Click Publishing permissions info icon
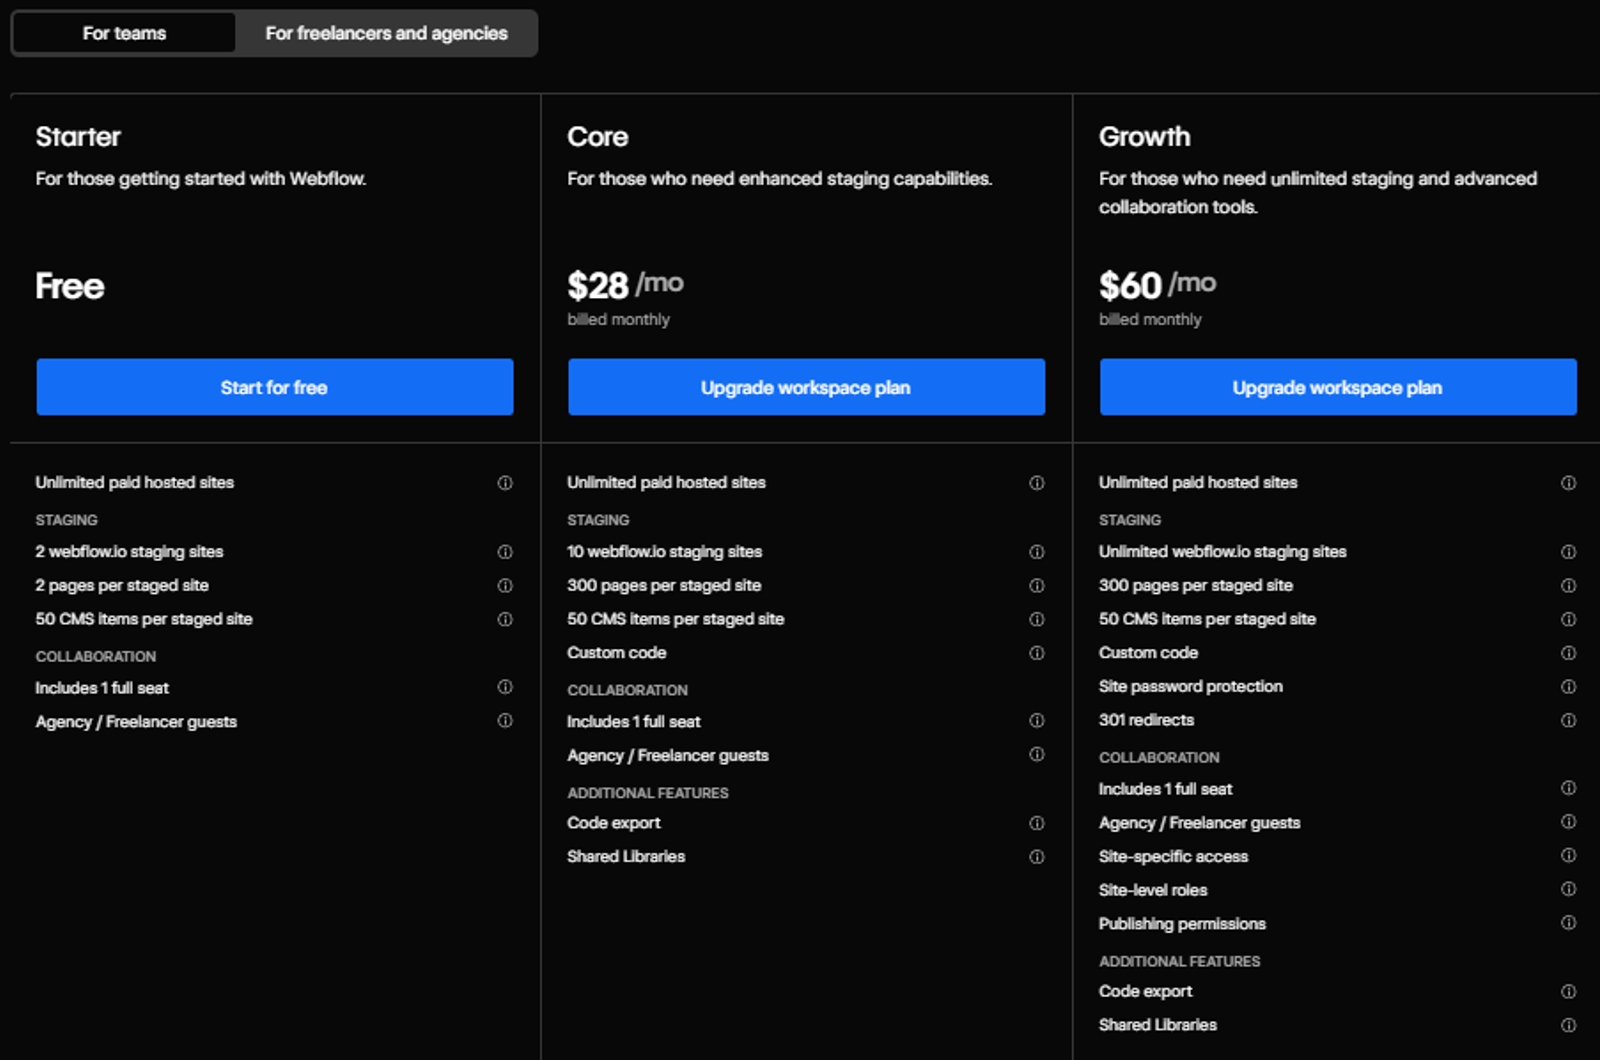Image resolution: width=1600 pixels, height=1060 pixels. (x=1569, y=923)
